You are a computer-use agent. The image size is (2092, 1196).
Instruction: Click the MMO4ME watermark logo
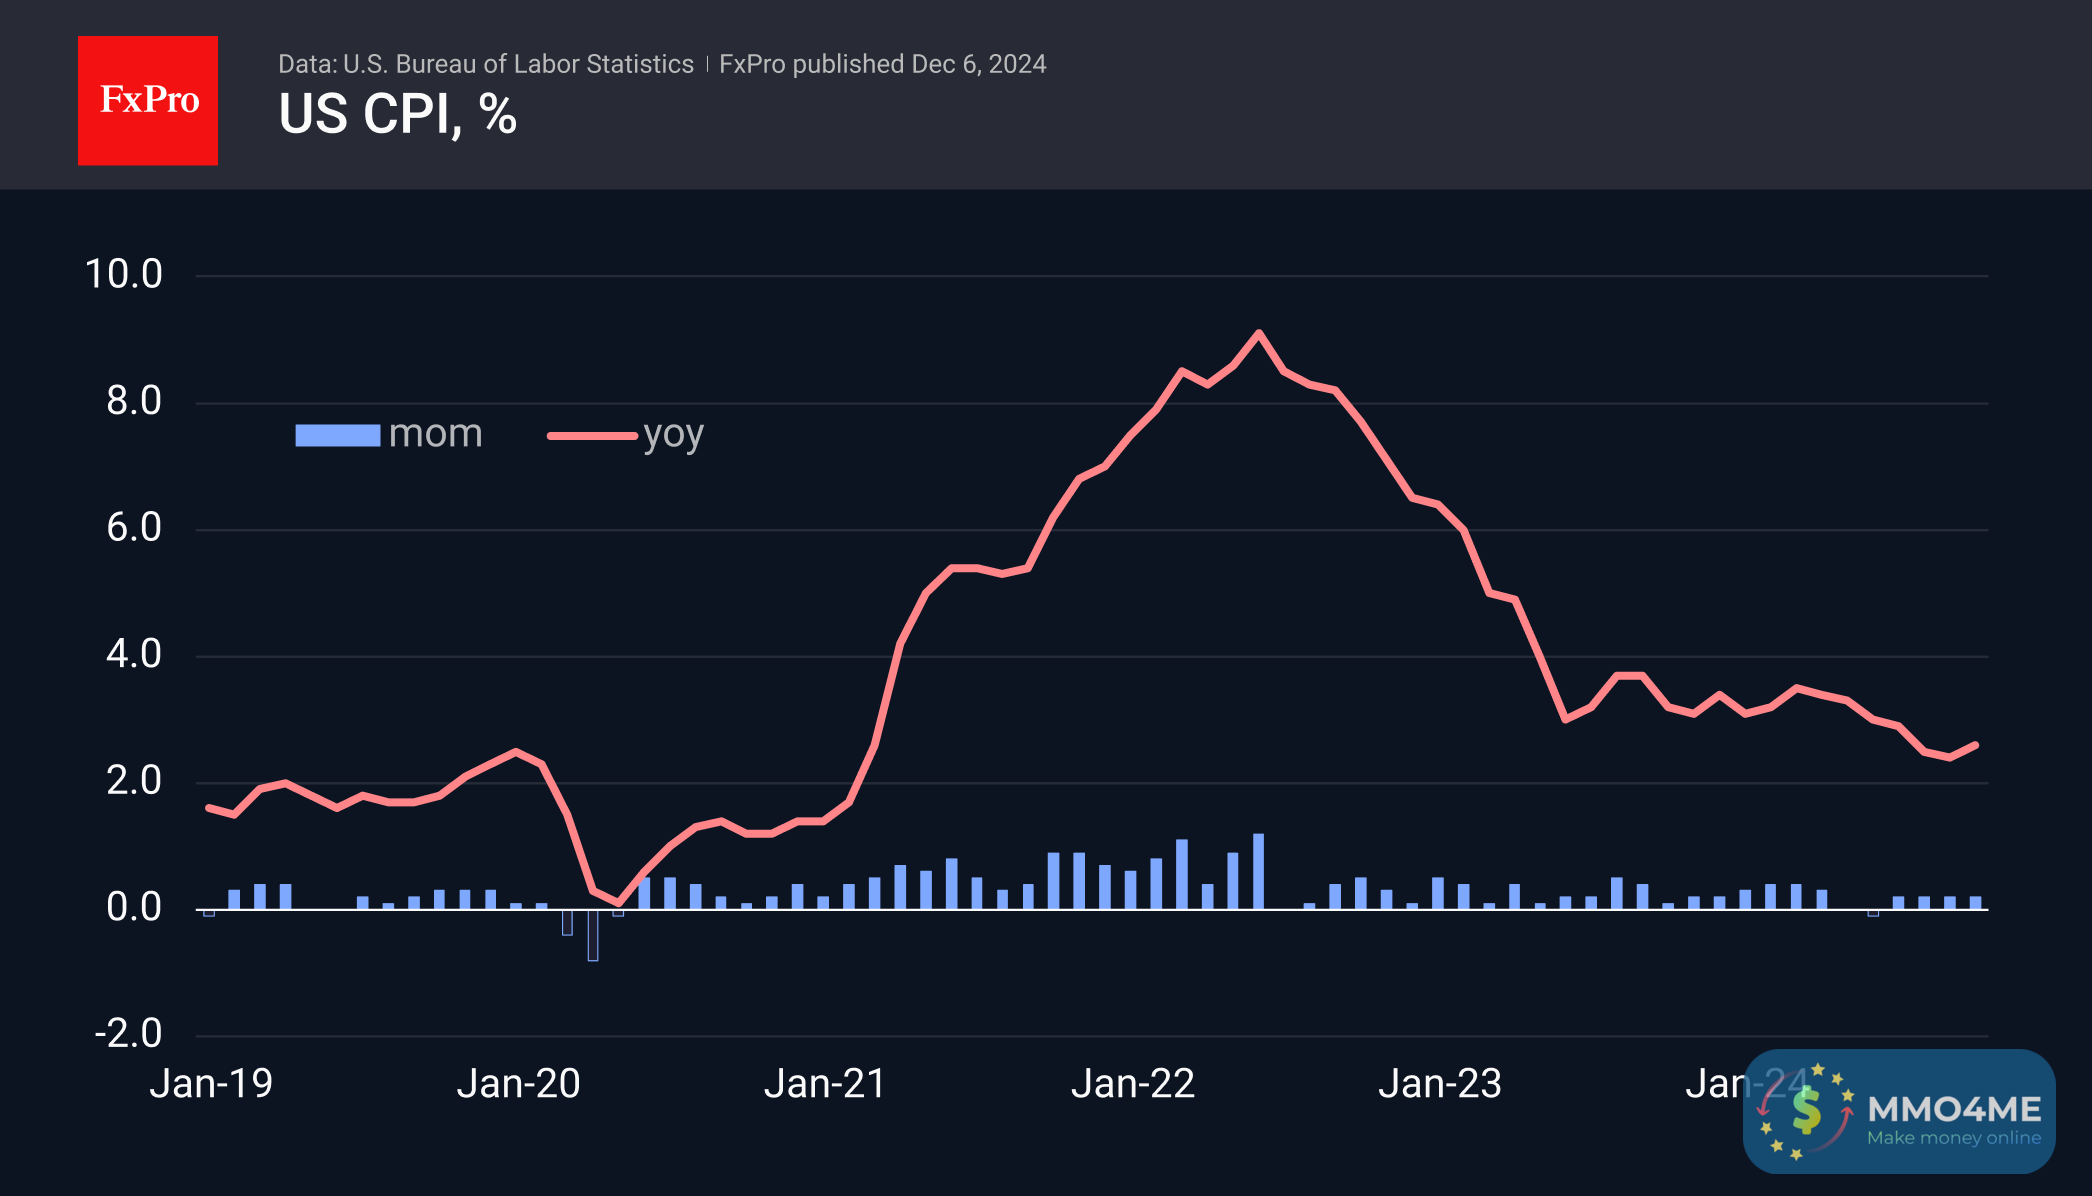[x=1899, y=1111]
